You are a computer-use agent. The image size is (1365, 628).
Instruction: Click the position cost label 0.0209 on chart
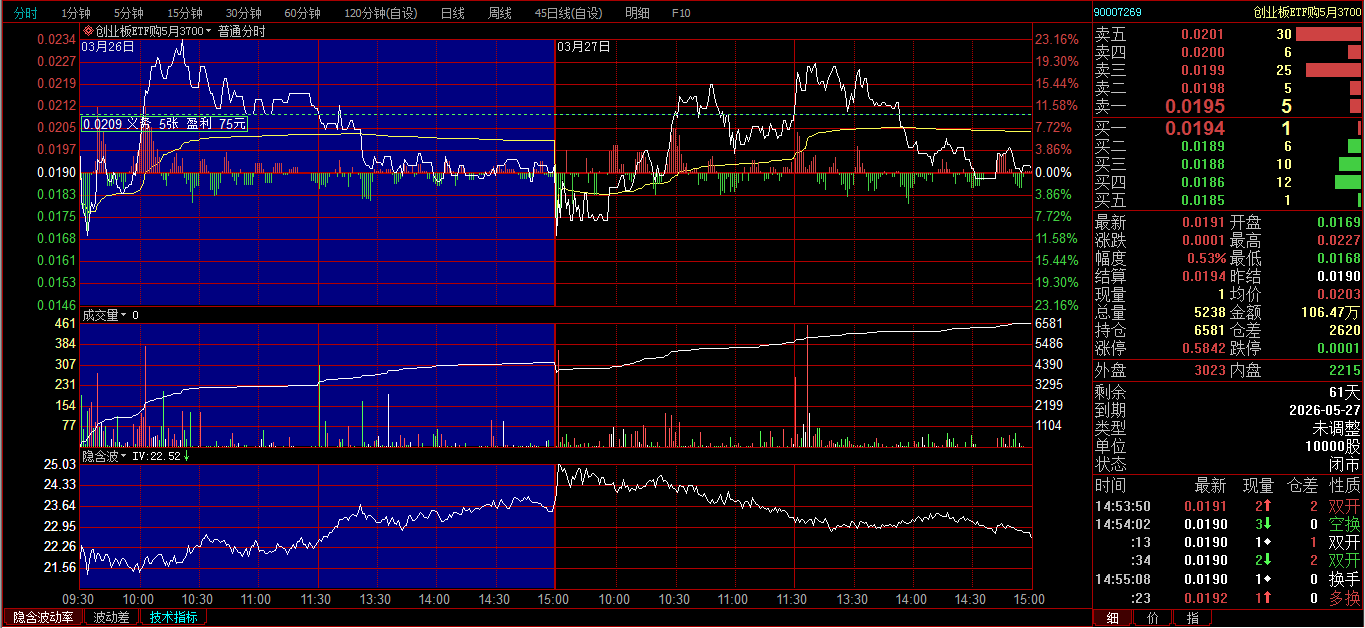click(x=102, y=124)
